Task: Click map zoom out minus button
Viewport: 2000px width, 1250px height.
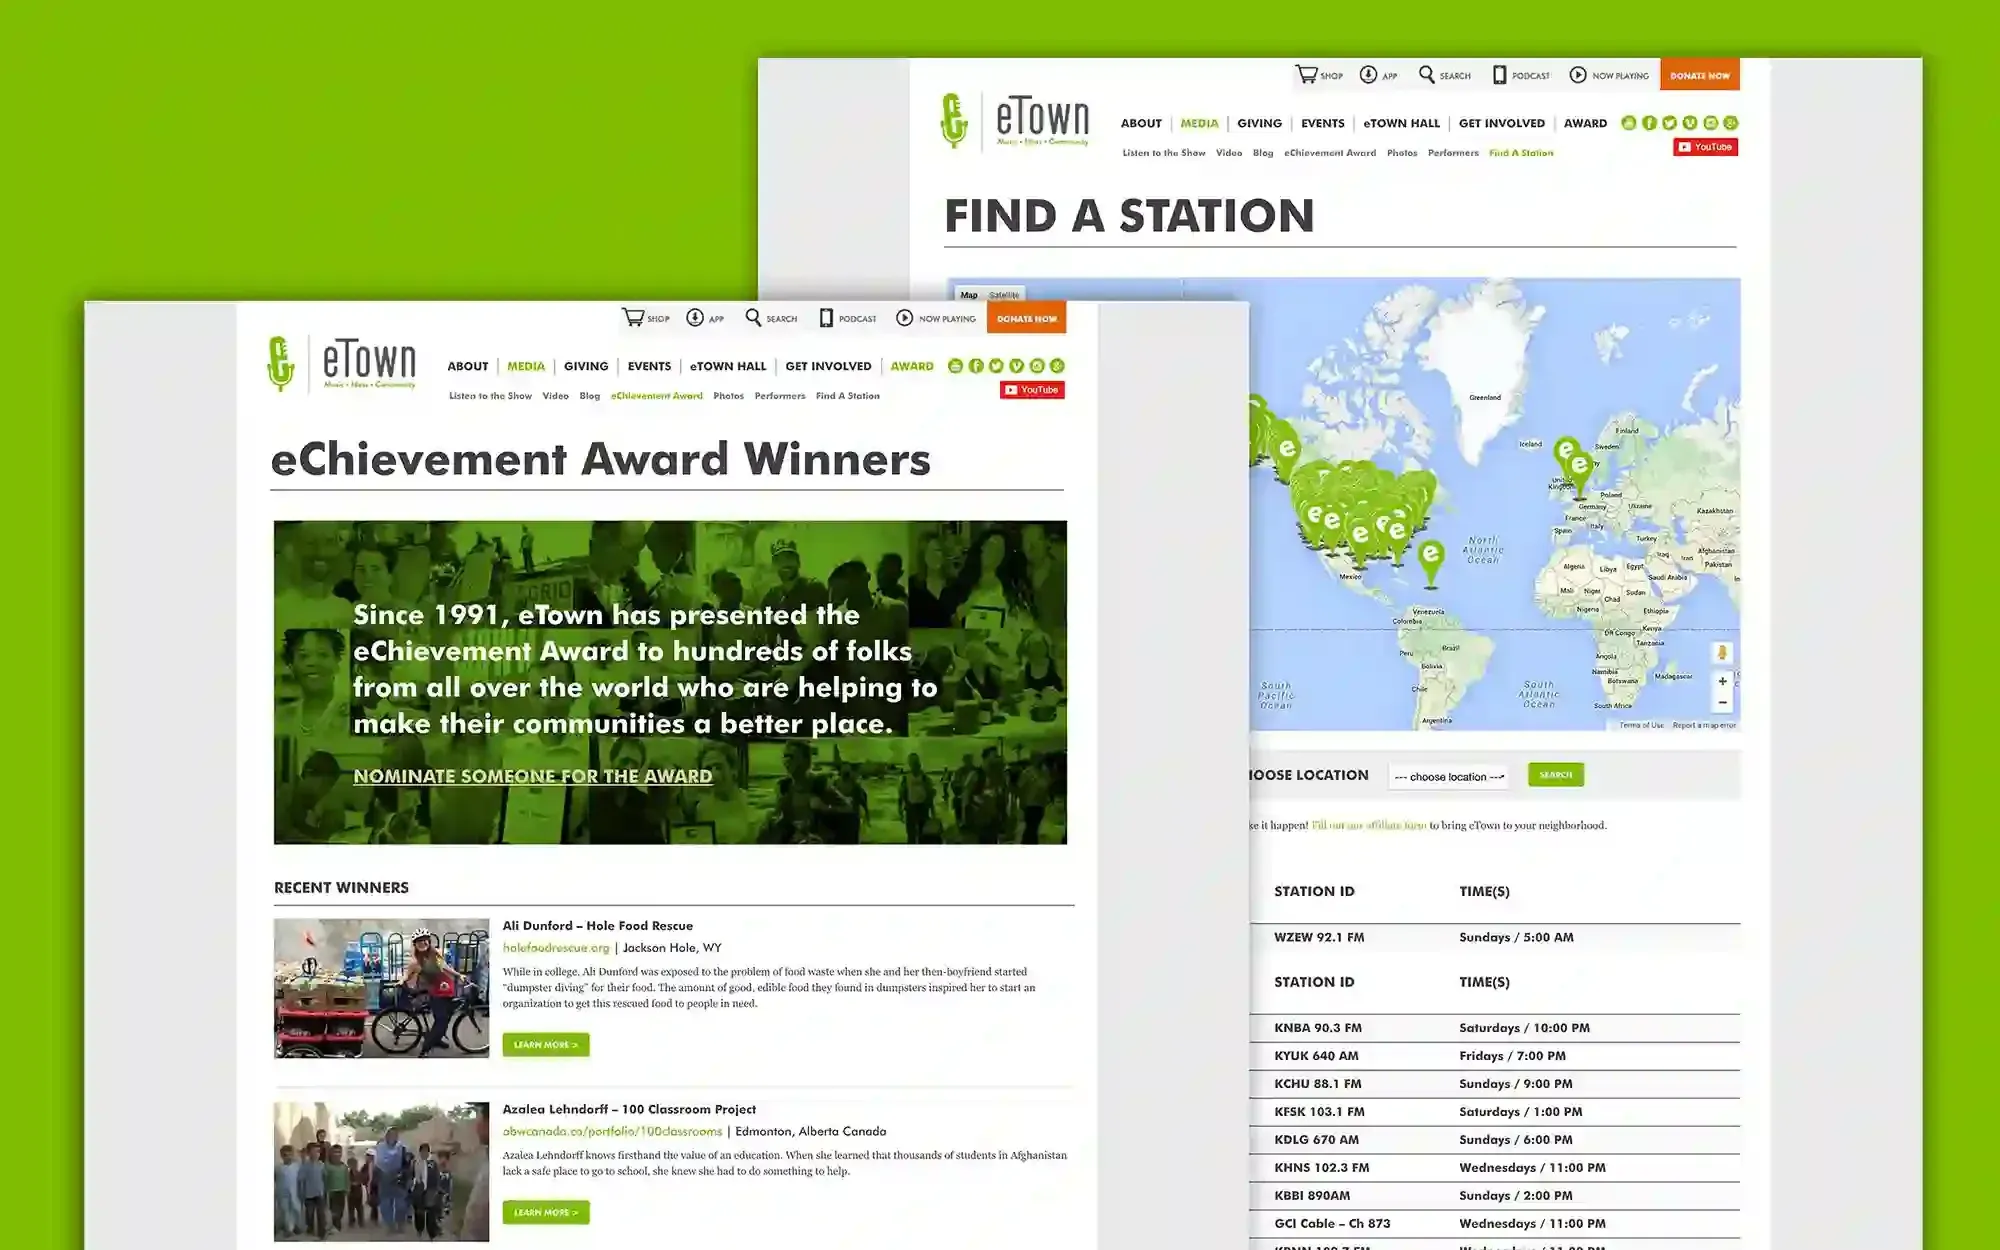Action: point(1722,702)
